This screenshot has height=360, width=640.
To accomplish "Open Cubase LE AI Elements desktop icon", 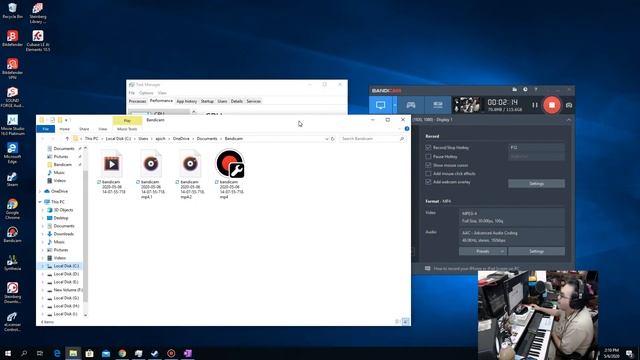I will coord(38,41).
